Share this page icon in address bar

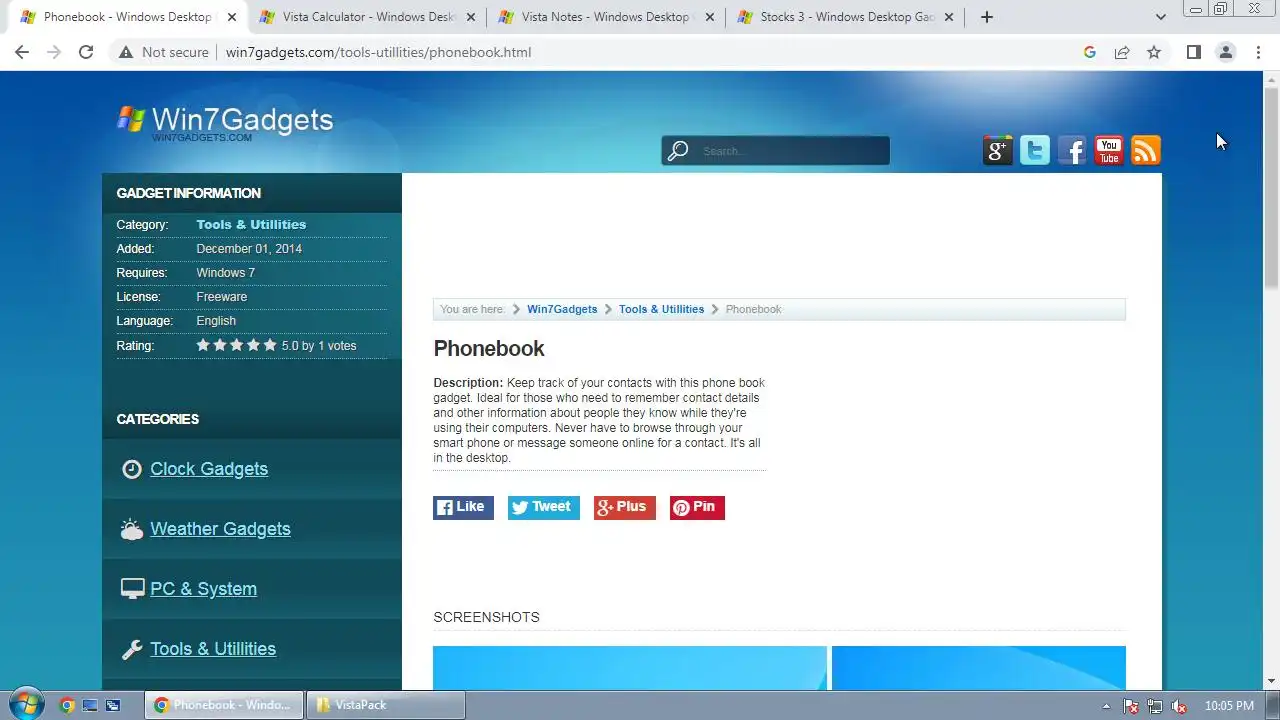click(x=1122, y=52)
